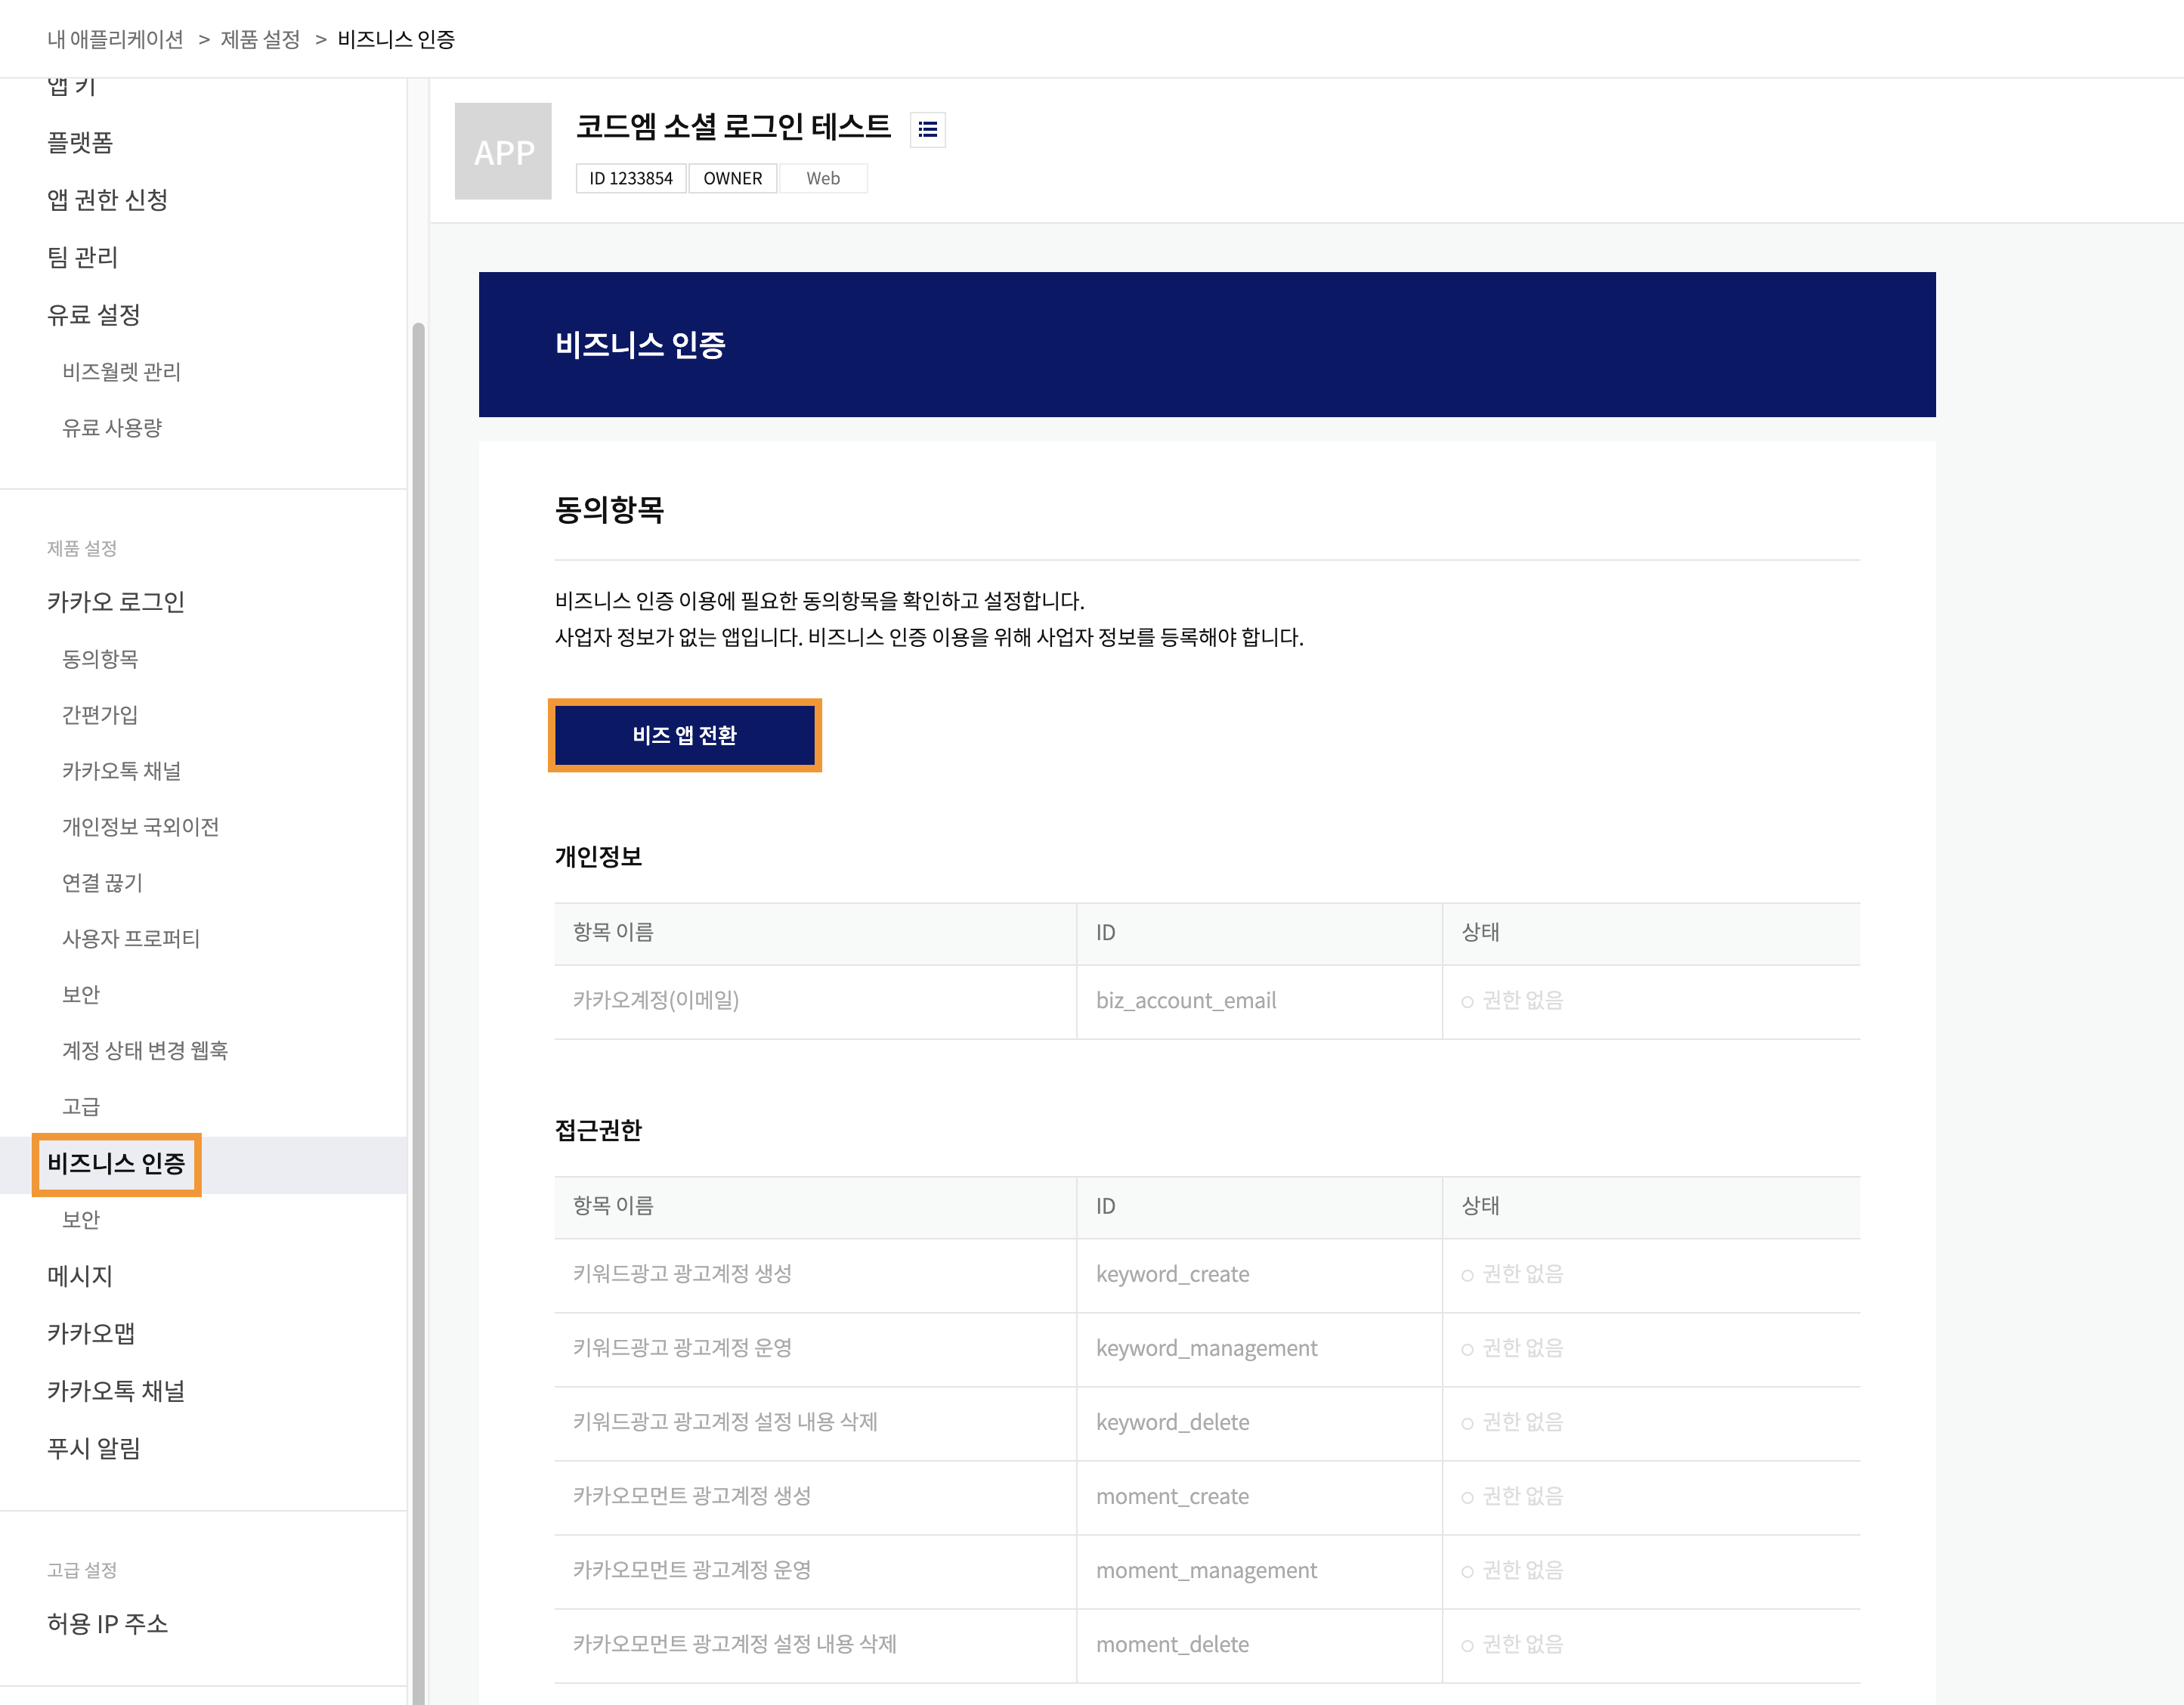Click 키워드광고 광고계정 운영 row name

tap(682, 1348)
